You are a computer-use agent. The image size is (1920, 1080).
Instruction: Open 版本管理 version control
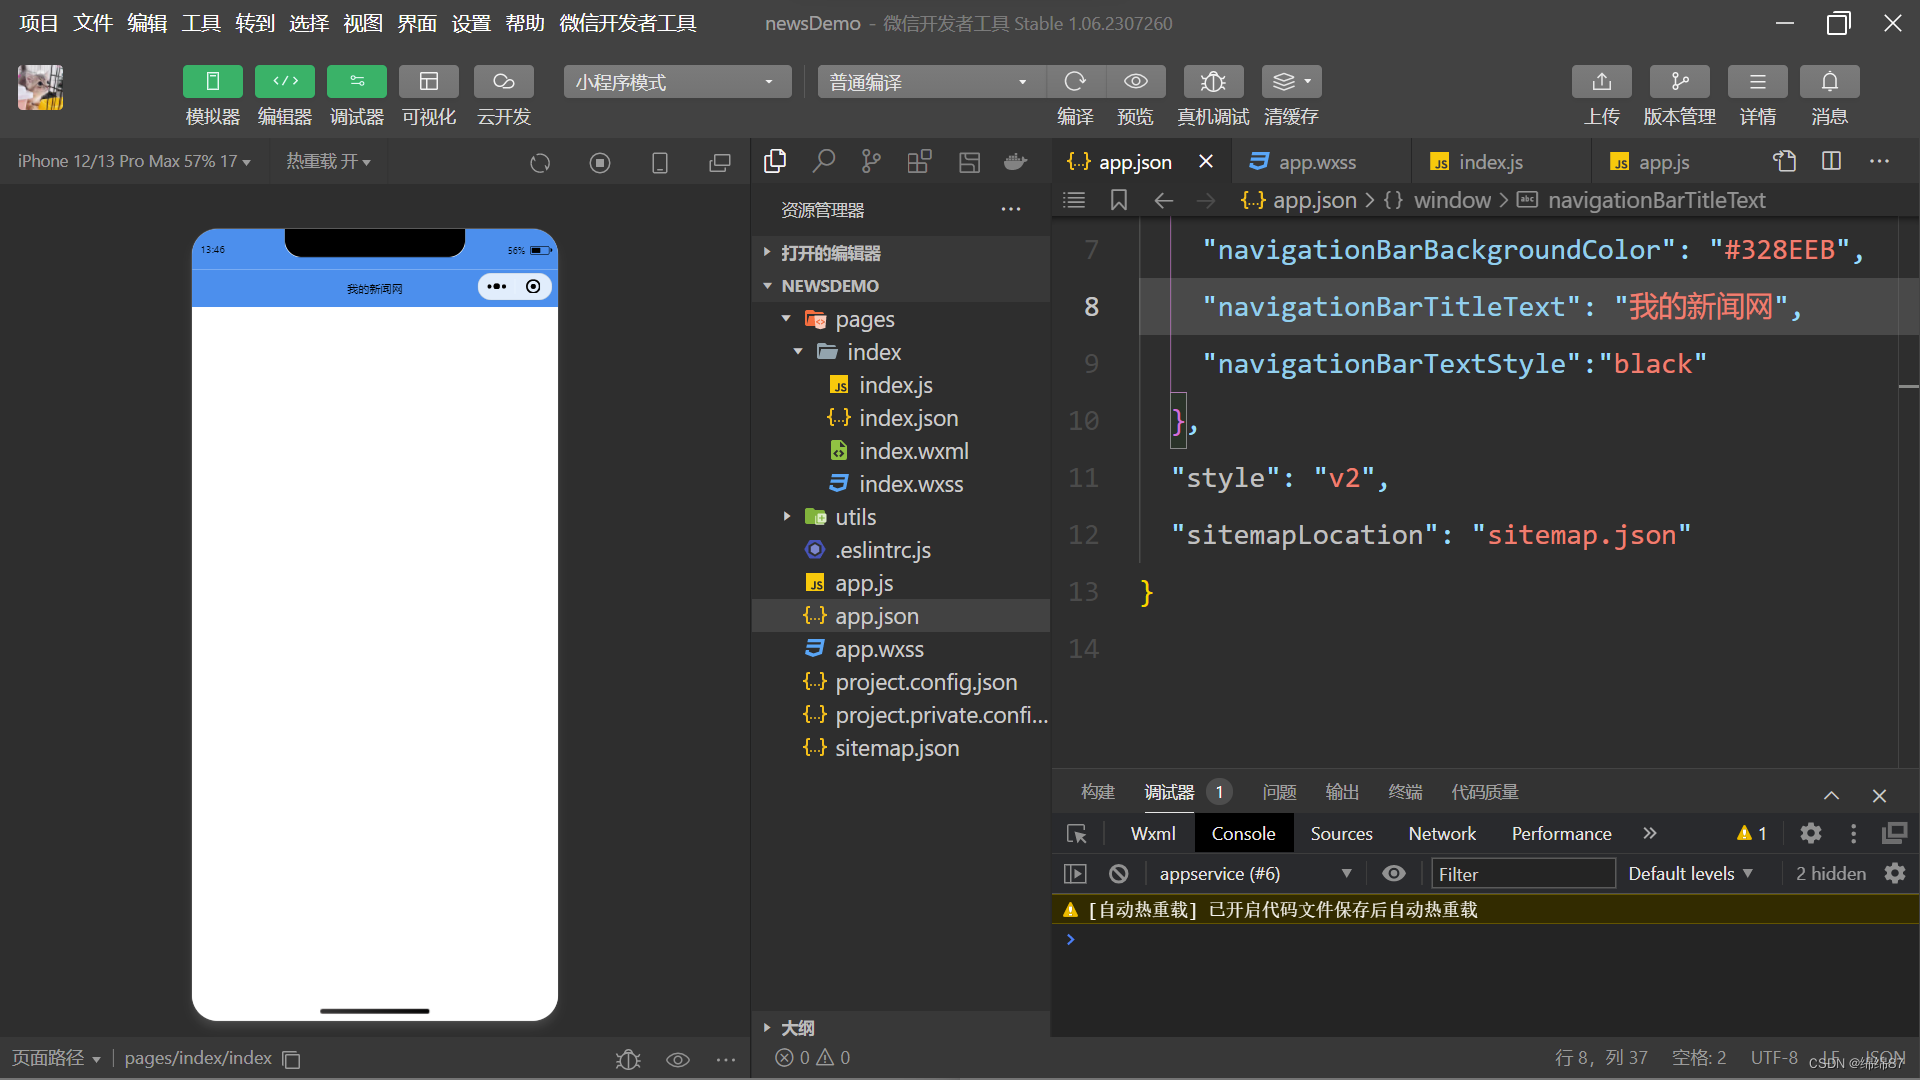click(x=1680, y=81)
